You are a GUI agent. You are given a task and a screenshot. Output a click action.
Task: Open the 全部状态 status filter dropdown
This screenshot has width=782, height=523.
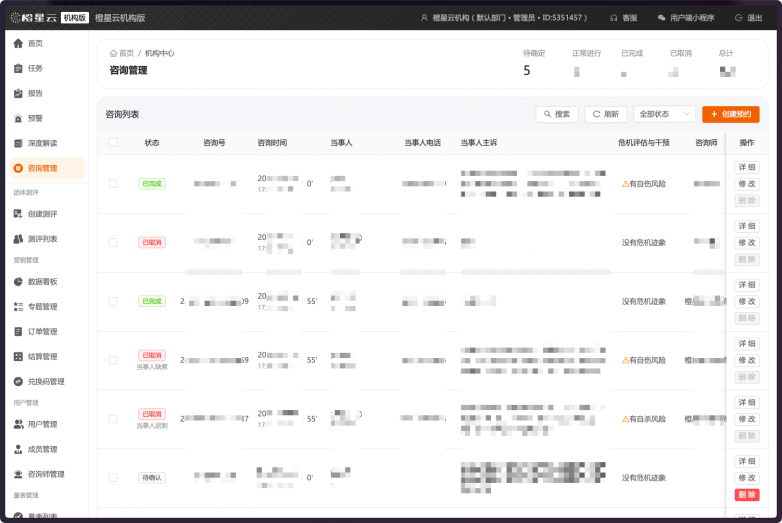point(664,114)
